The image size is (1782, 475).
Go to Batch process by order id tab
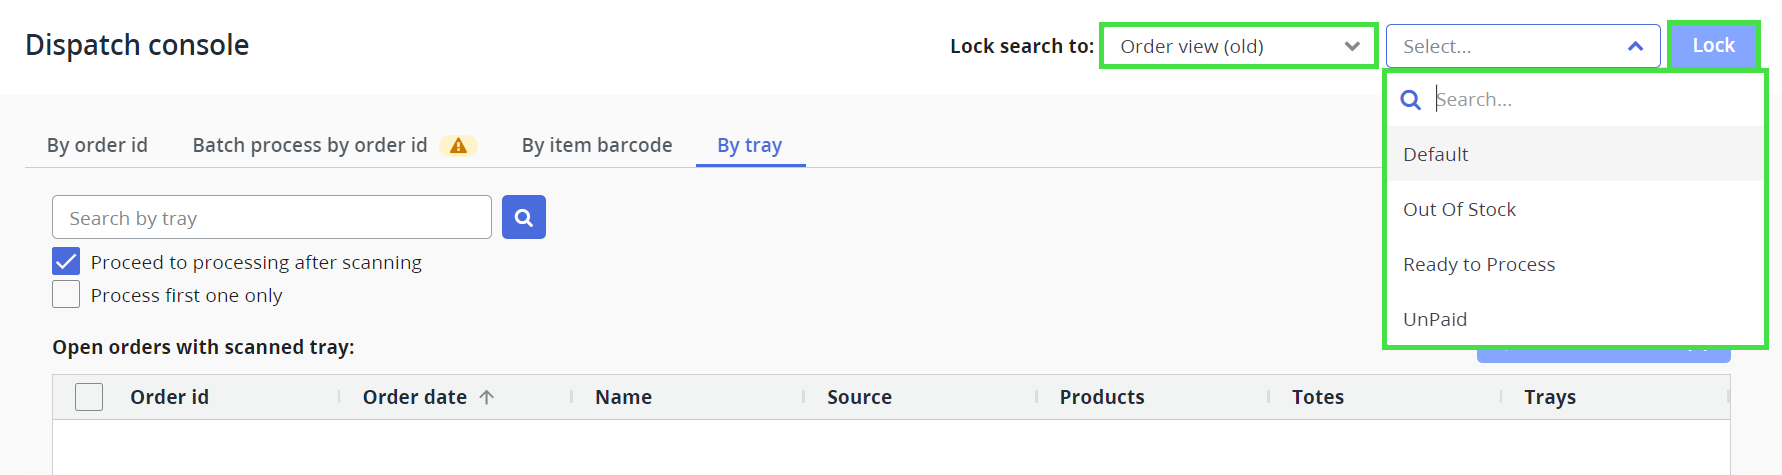pos(310,145)
